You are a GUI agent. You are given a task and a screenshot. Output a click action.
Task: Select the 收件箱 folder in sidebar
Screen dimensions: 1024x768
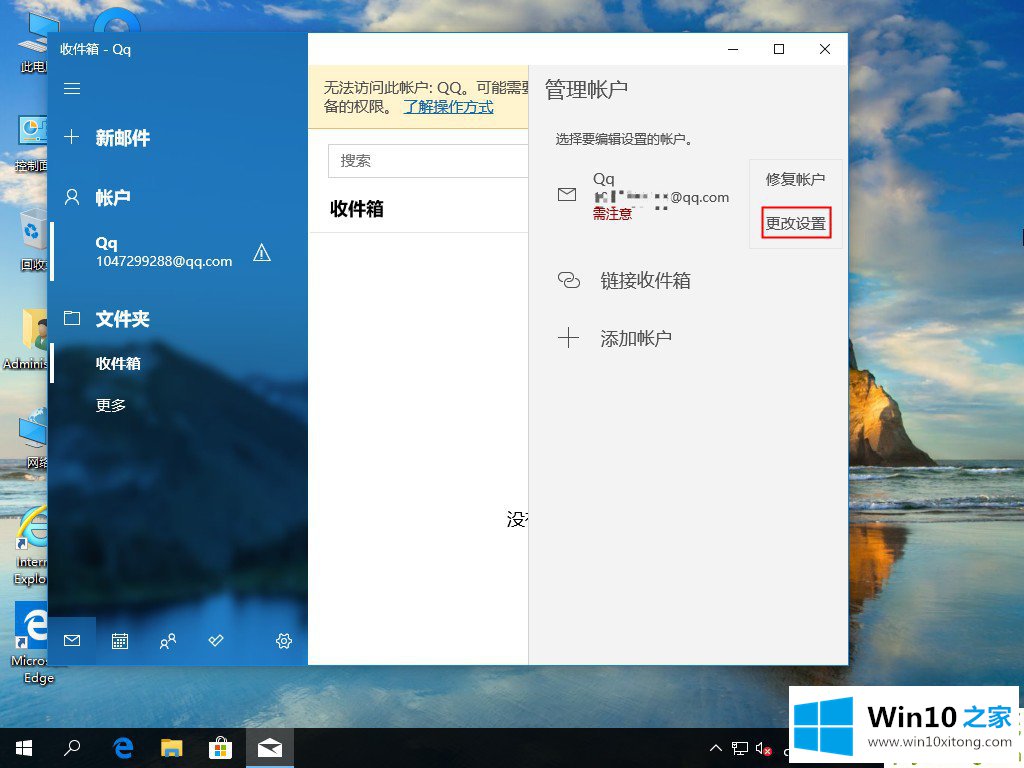coord(118,364)
